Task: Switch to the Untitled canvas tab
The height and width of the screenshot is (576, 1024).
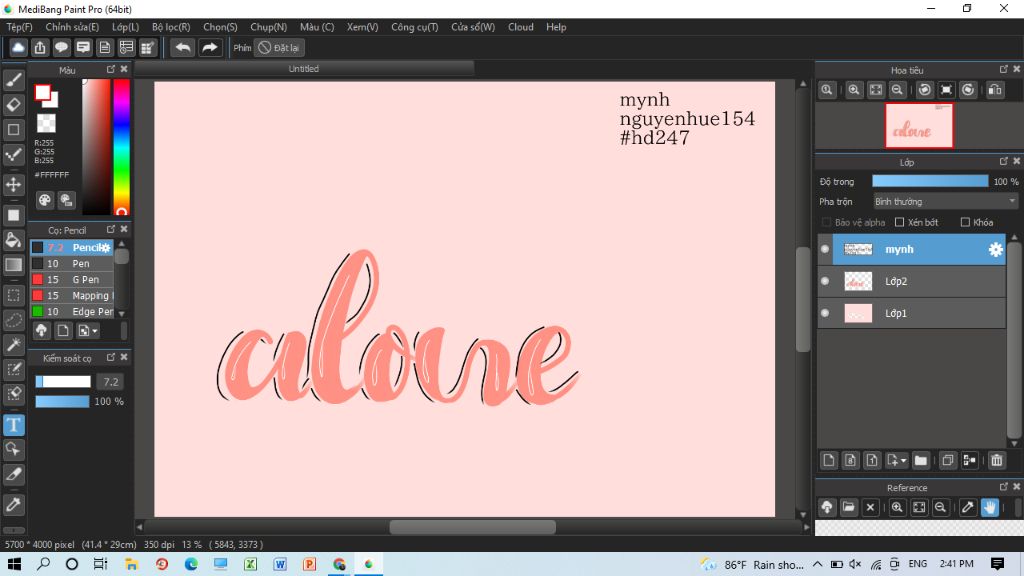Action: (x=304, y=69)
